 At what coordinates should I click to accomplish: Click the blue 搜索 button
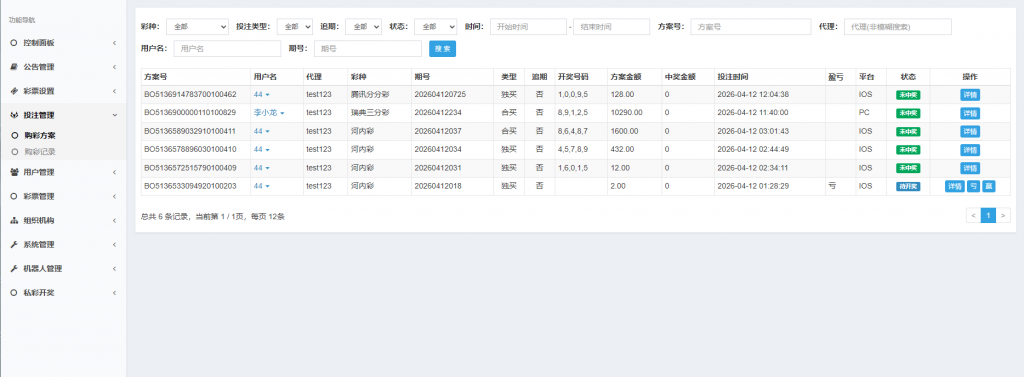point(442,48)
